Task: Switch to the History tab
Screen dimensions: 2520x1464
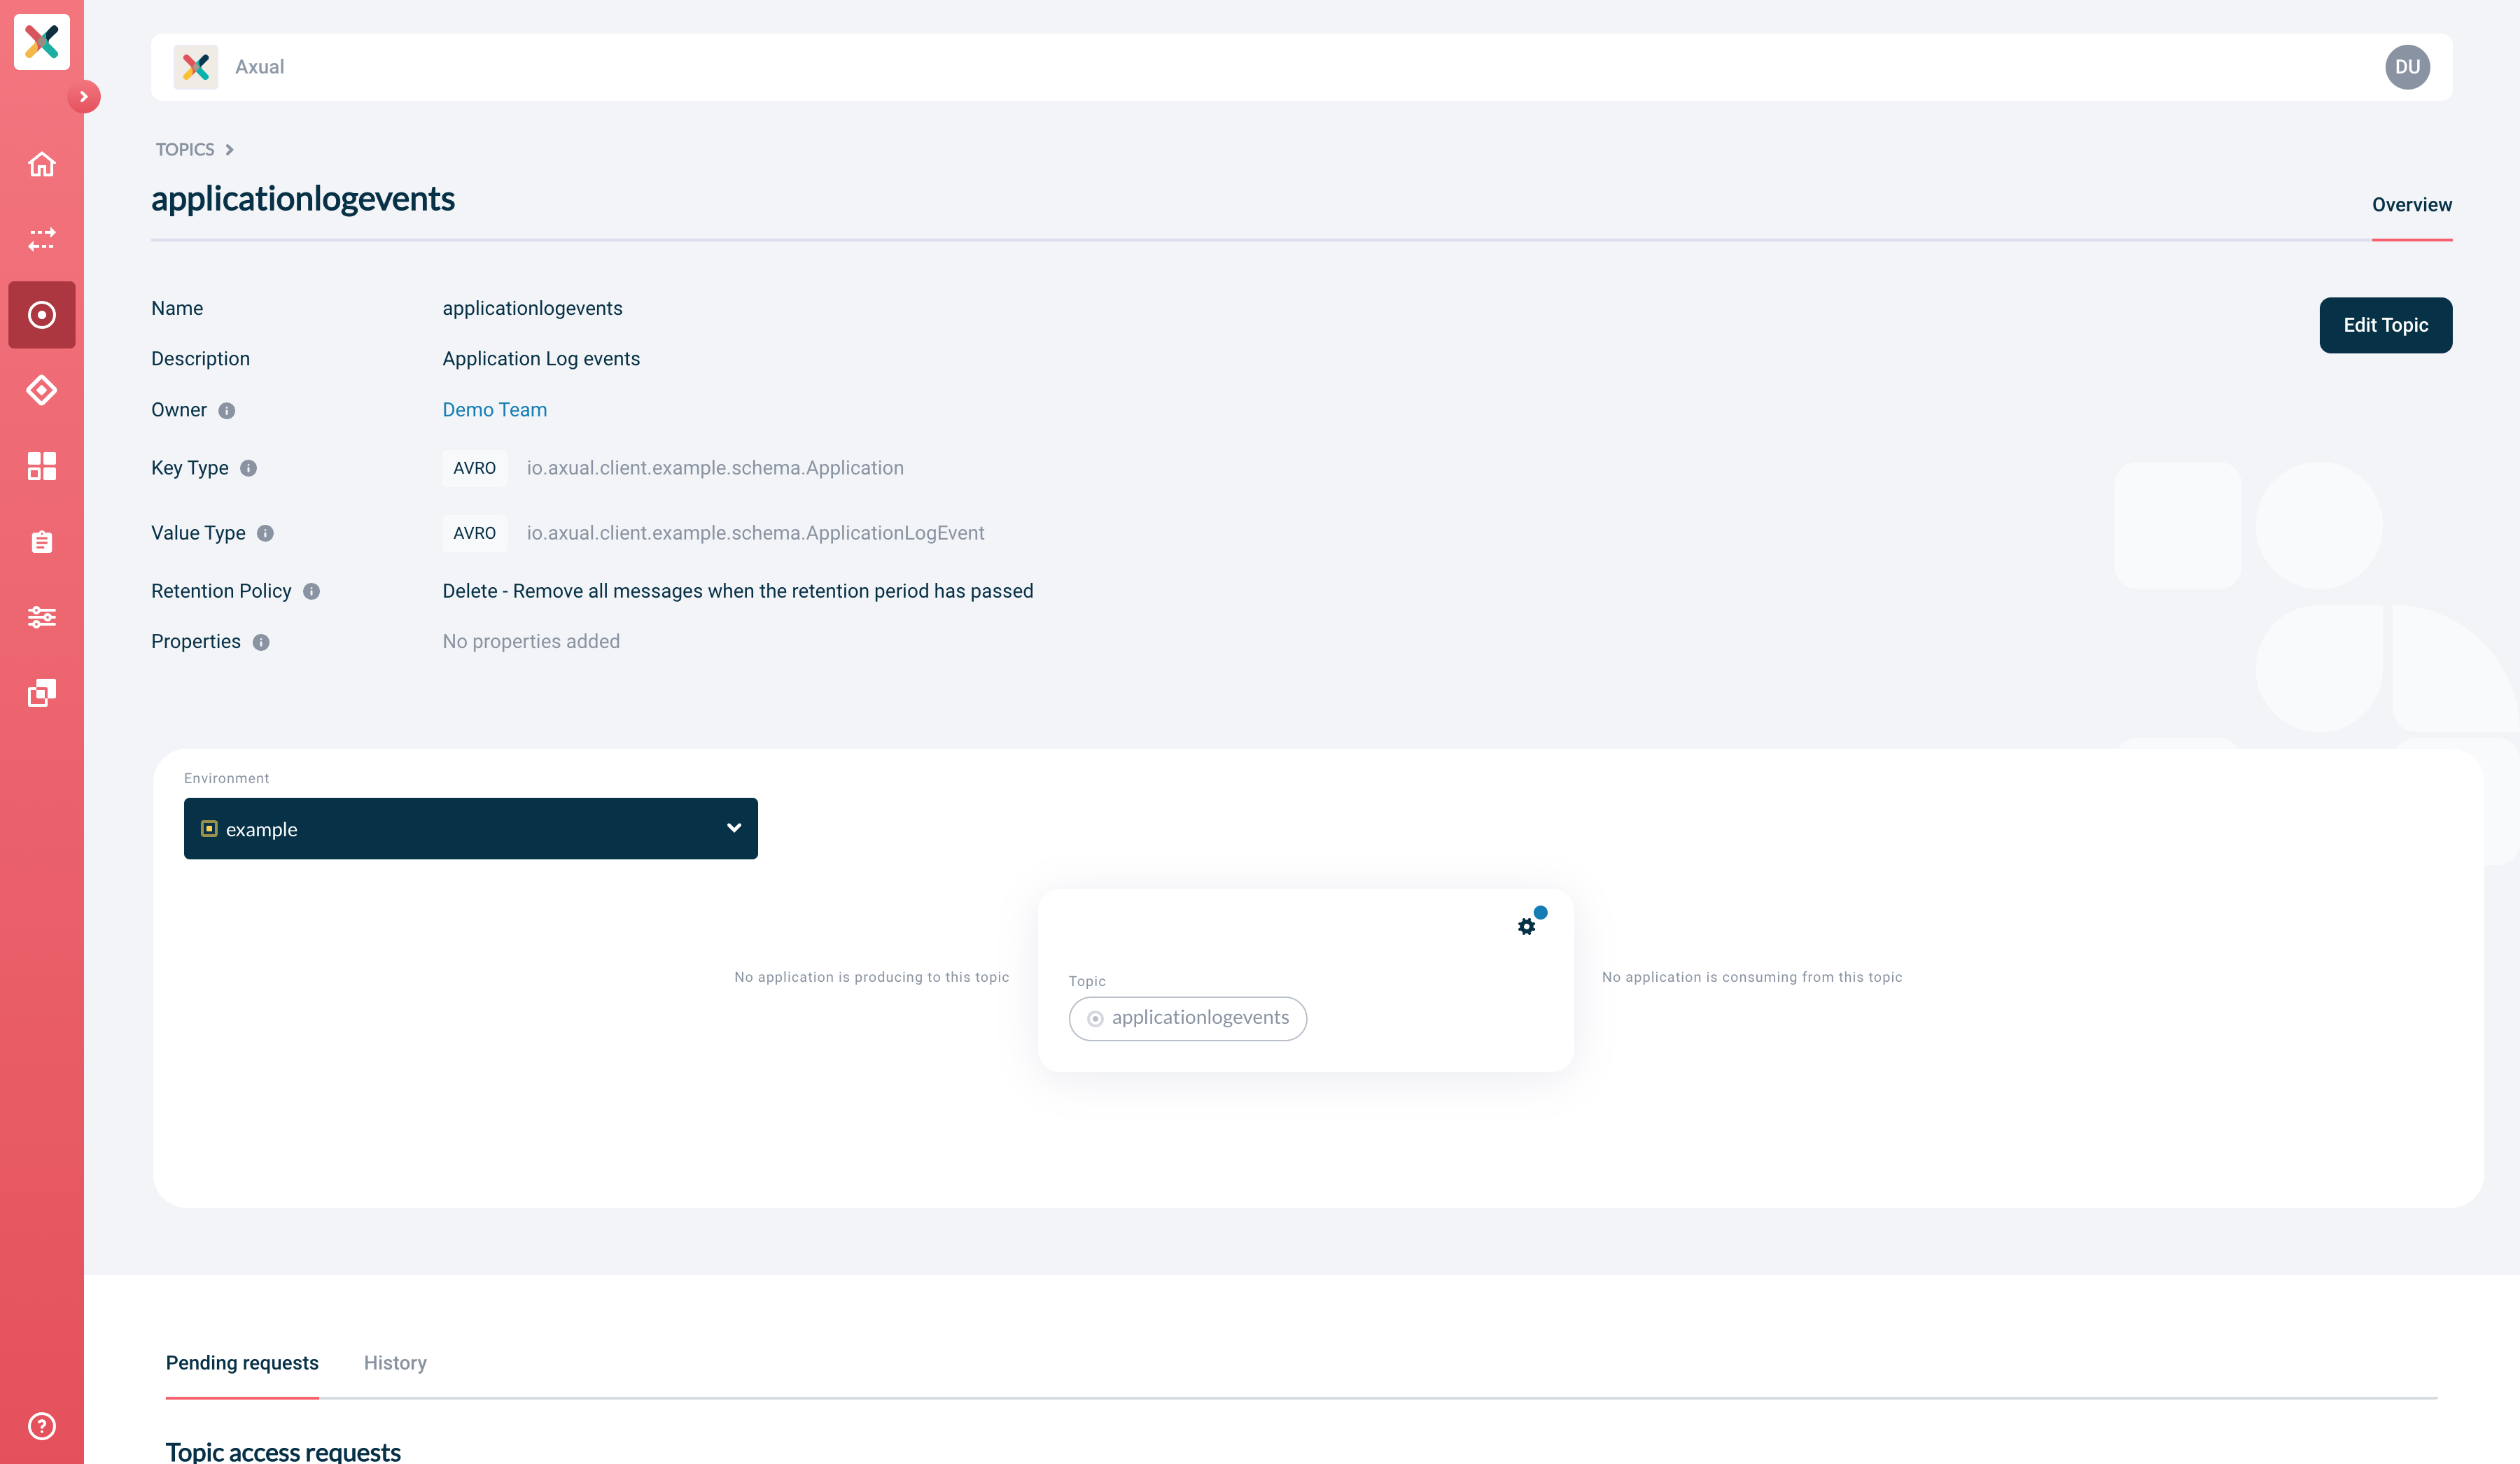Action: pos(395,1363)
